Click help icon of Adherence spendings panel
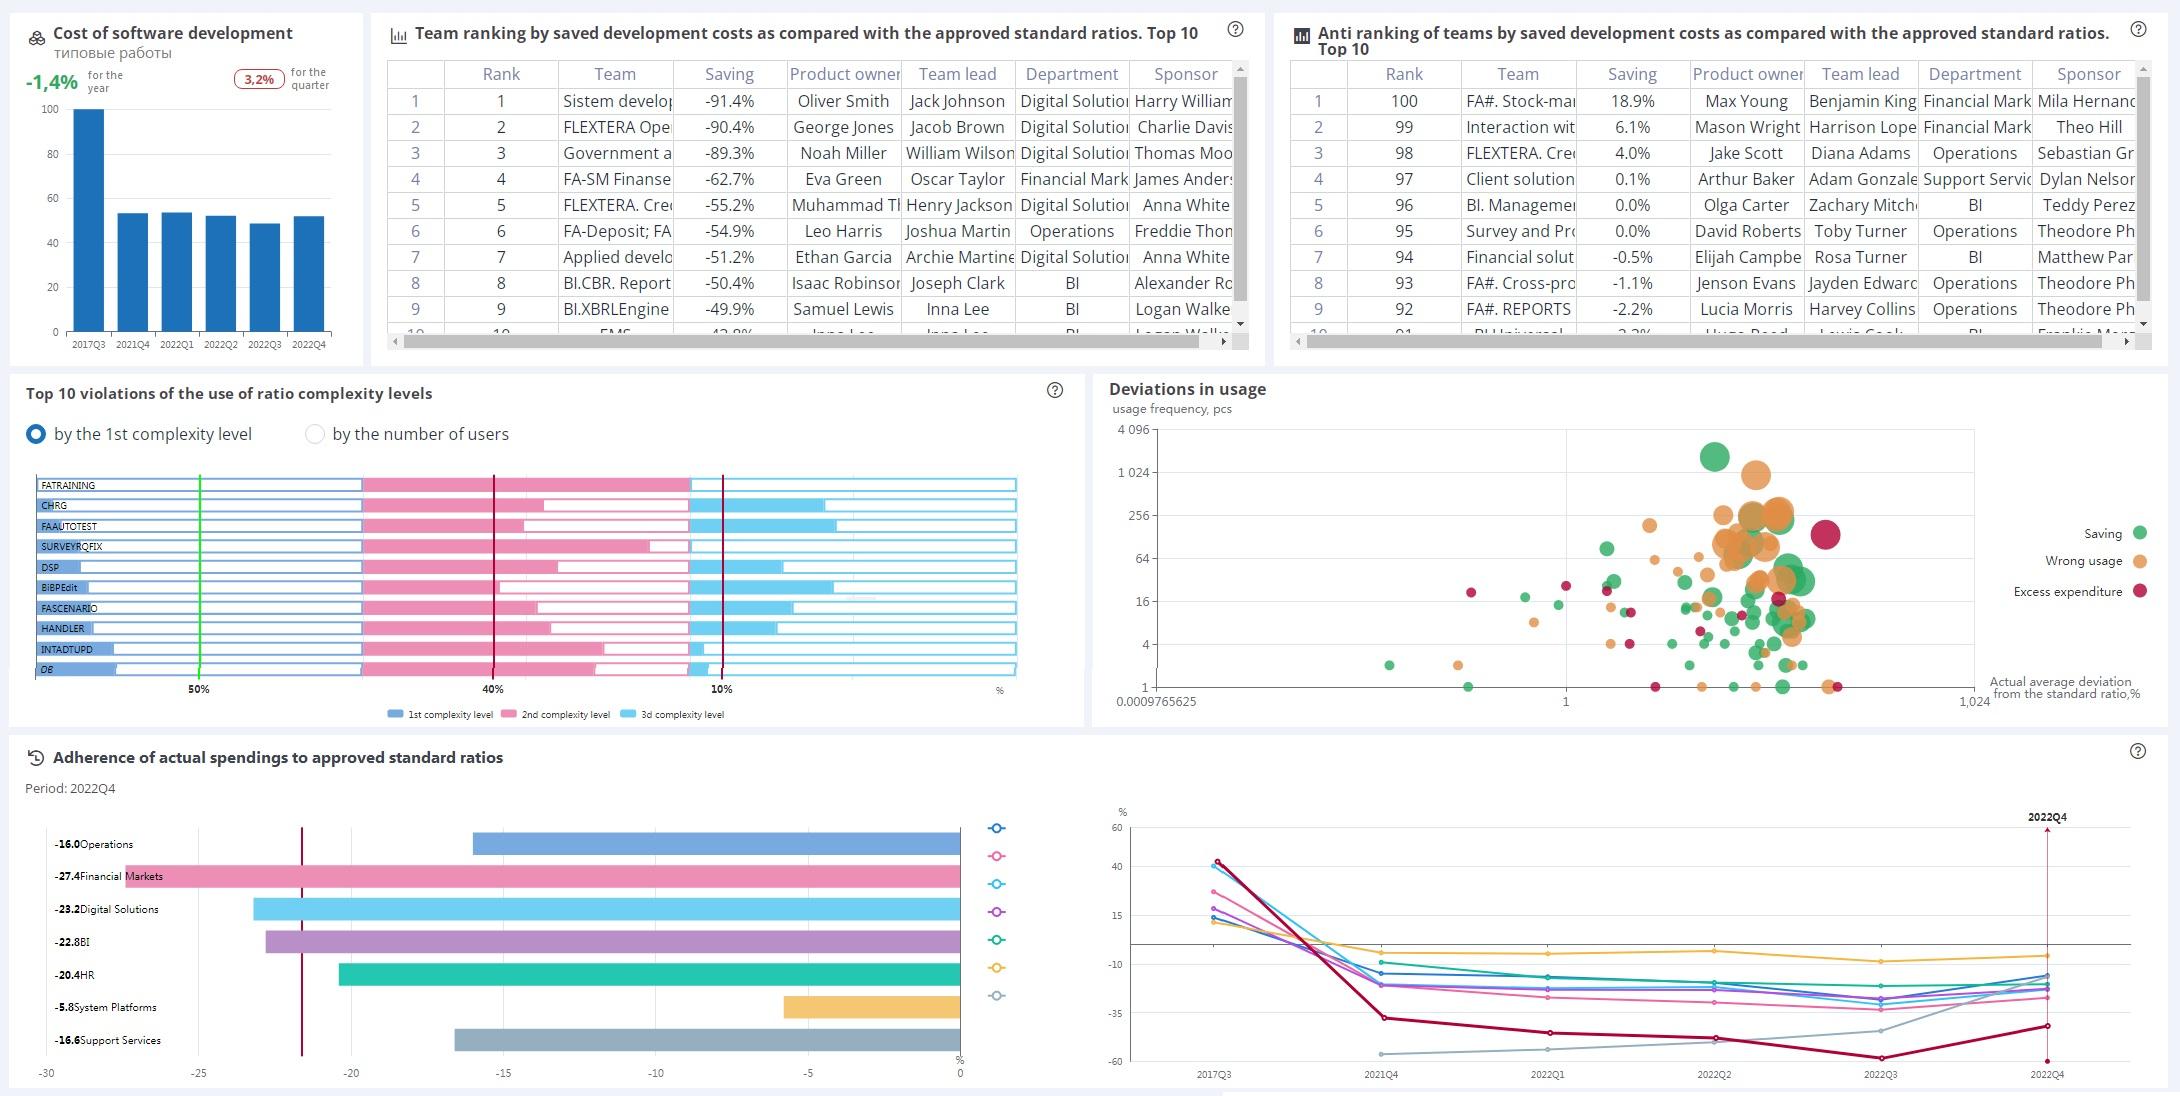The image size is (2180, 1096). (x=2138, y=751)
